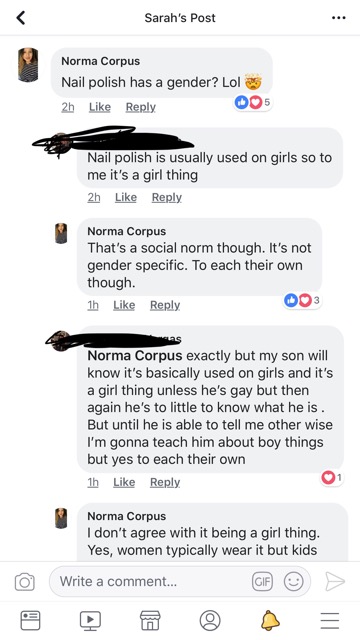
Task: Reply to the 'it's a girl thing' comment
Action: (x=167, y=197)
